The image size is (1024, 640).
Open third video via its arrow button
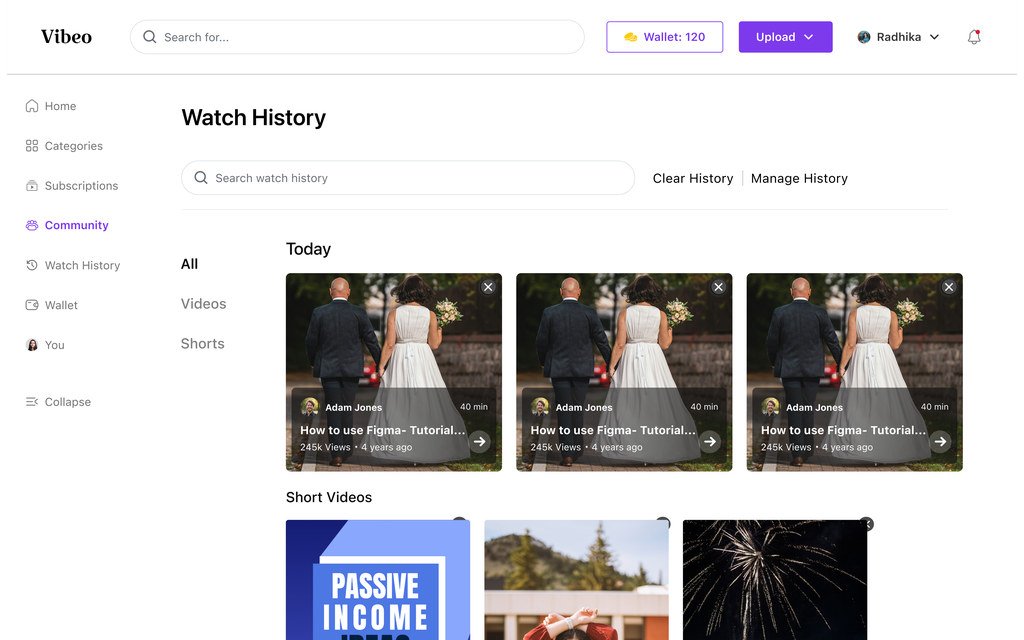940,441
